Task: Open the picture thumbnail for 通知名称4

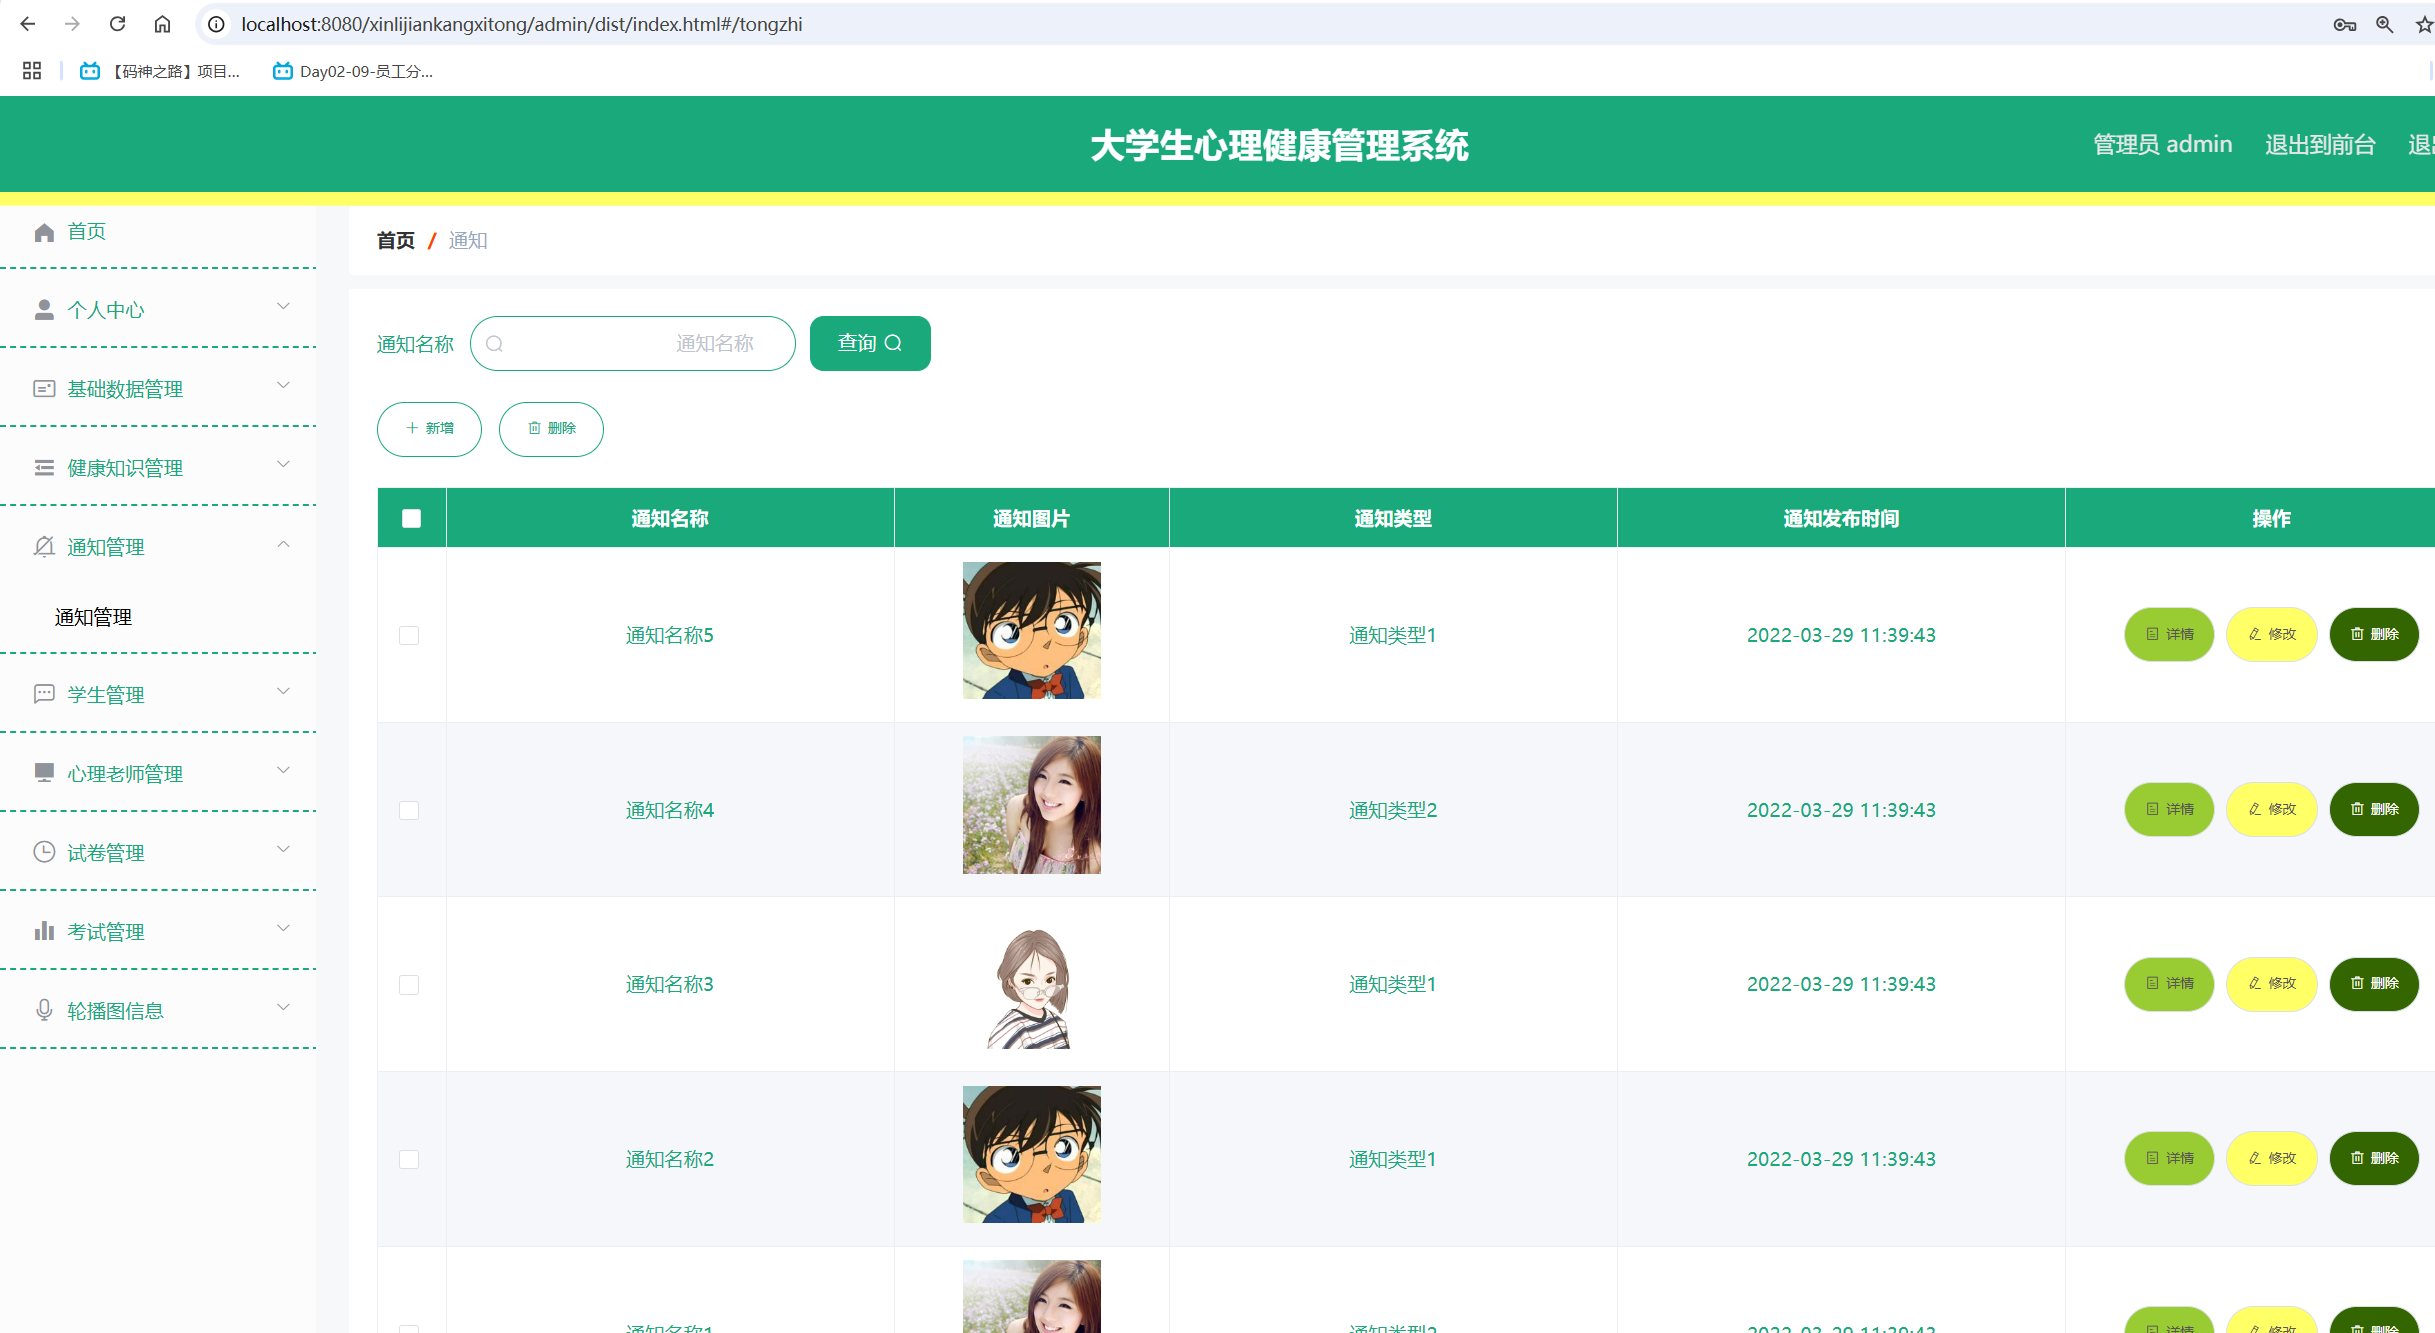Action: (x=1031, y=805)
